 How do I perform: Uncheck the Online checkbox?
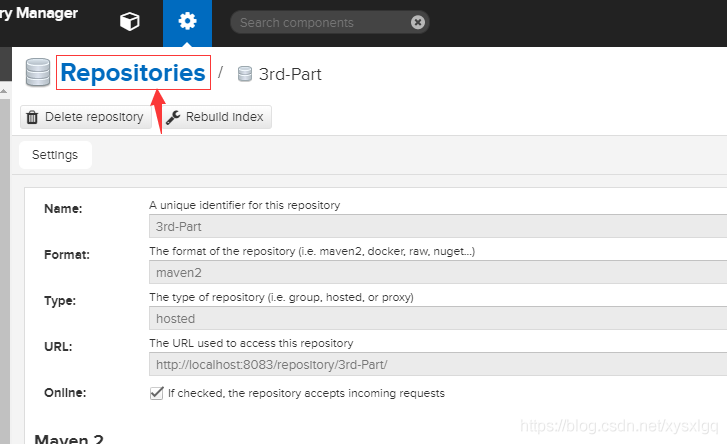[156, 393]
